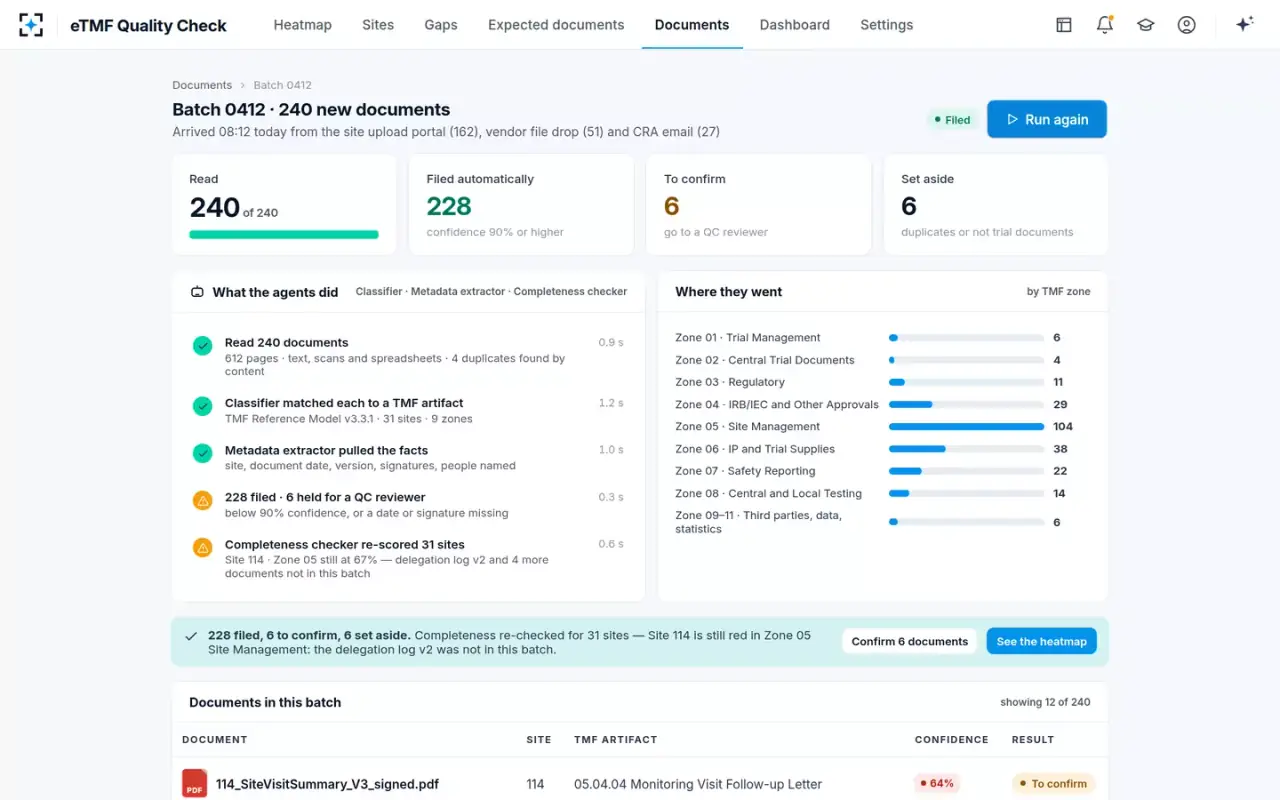Click the Read progress bar
1280x800 pixels.
(x=284, y=235)
